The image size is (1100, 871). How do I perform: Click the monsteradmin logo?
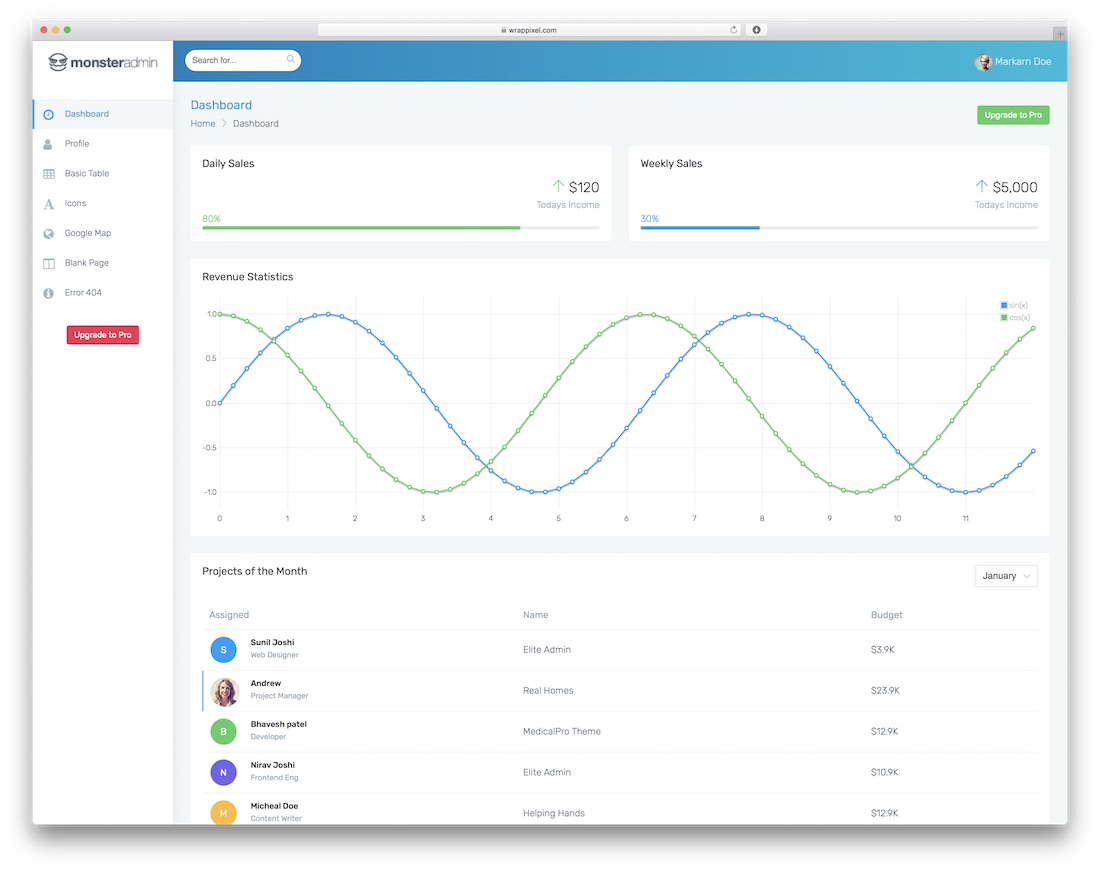pos(103,62)
